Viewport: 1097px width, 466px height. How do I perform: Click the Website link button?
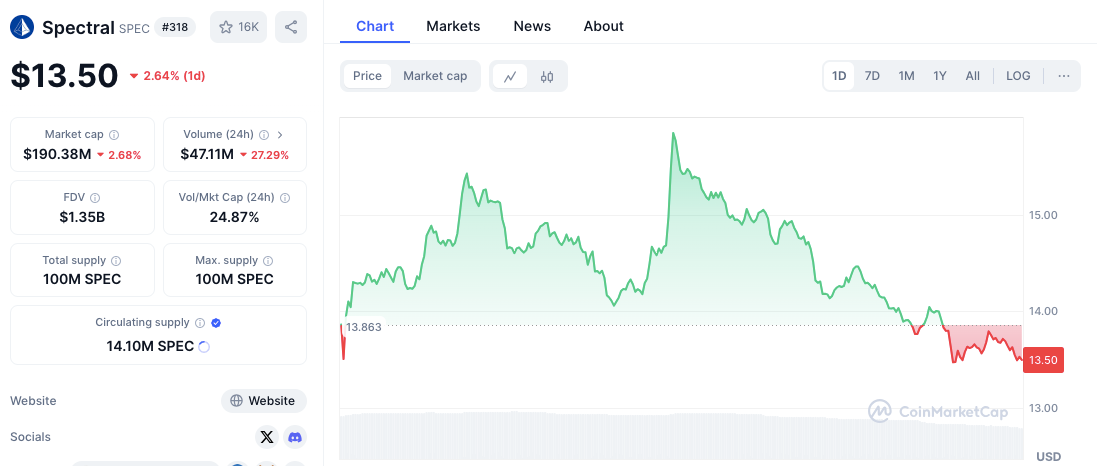pos(263,401)
